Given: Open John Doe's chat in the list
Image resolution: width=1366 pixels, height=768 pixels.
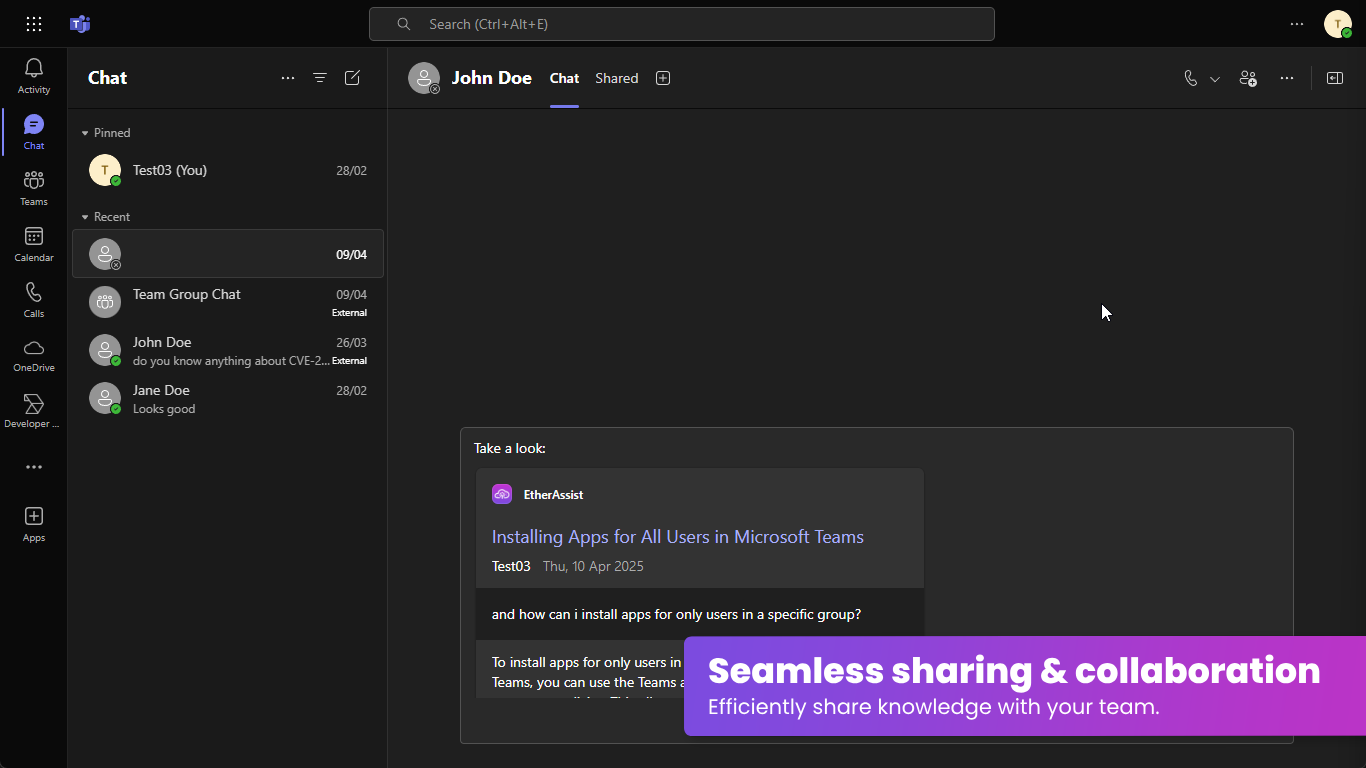Looking at the screenshot, I should pyautogui.click(x=228, y=350).
